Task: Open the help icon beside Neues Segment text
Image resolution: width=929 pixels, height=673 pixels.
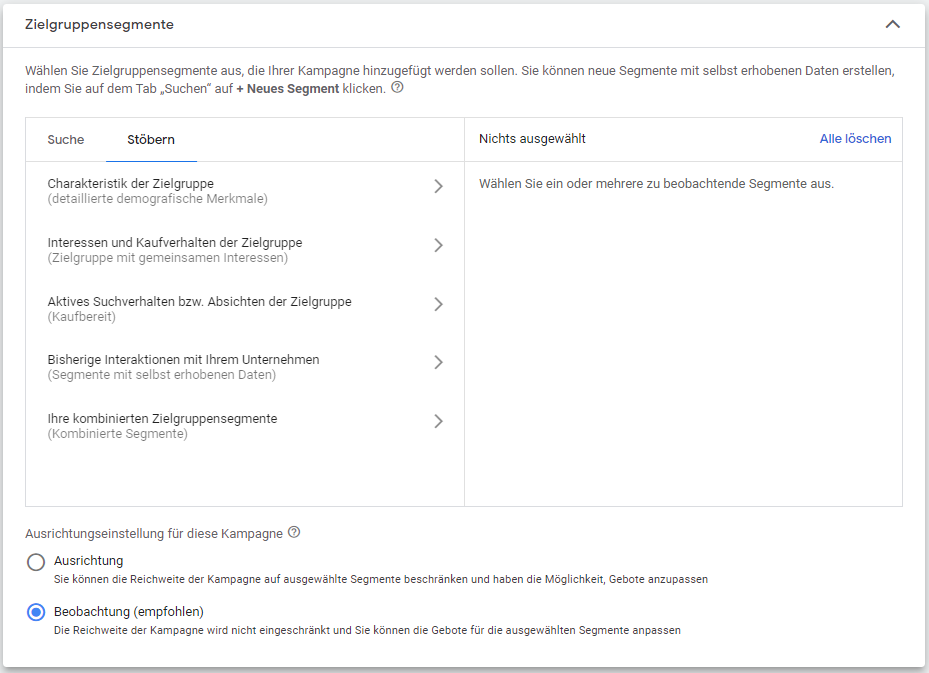Action: (x=397, y=87)
